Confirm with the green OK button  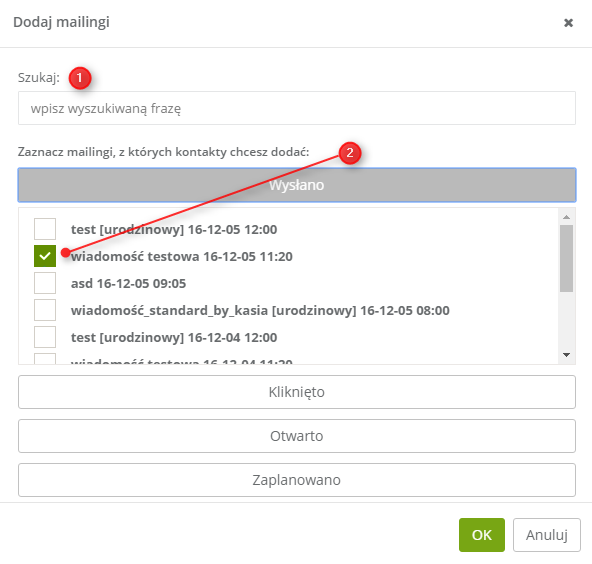click(482, 535)
